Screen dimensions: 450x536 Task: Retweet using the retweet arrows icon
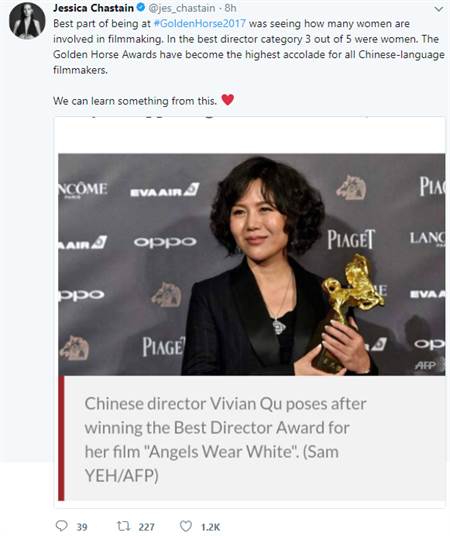[x=123, y=526]
